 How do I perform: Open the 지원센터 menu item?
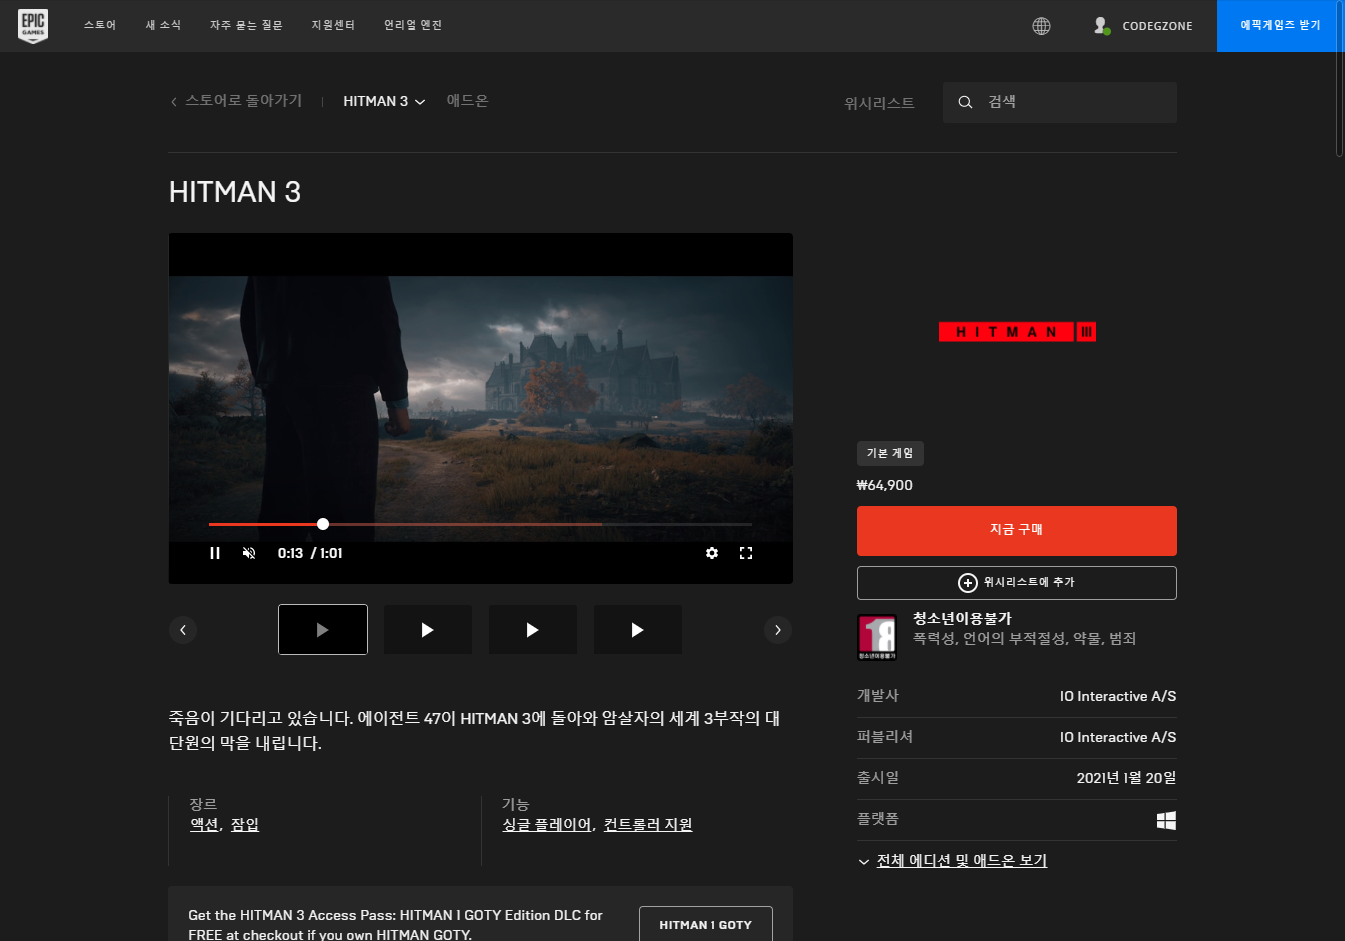pyautogui.click(x=333, y=26)
